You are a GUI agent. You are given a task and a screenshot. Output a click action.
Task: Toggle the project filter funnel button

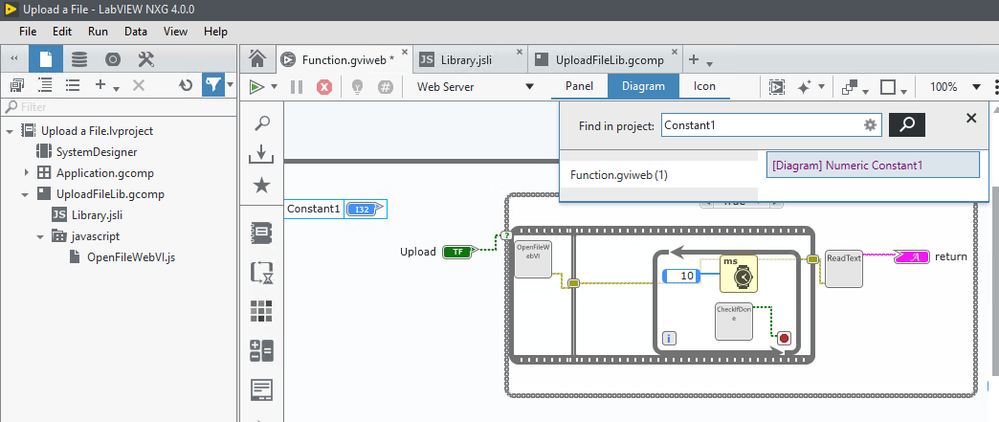coord(213,85)
